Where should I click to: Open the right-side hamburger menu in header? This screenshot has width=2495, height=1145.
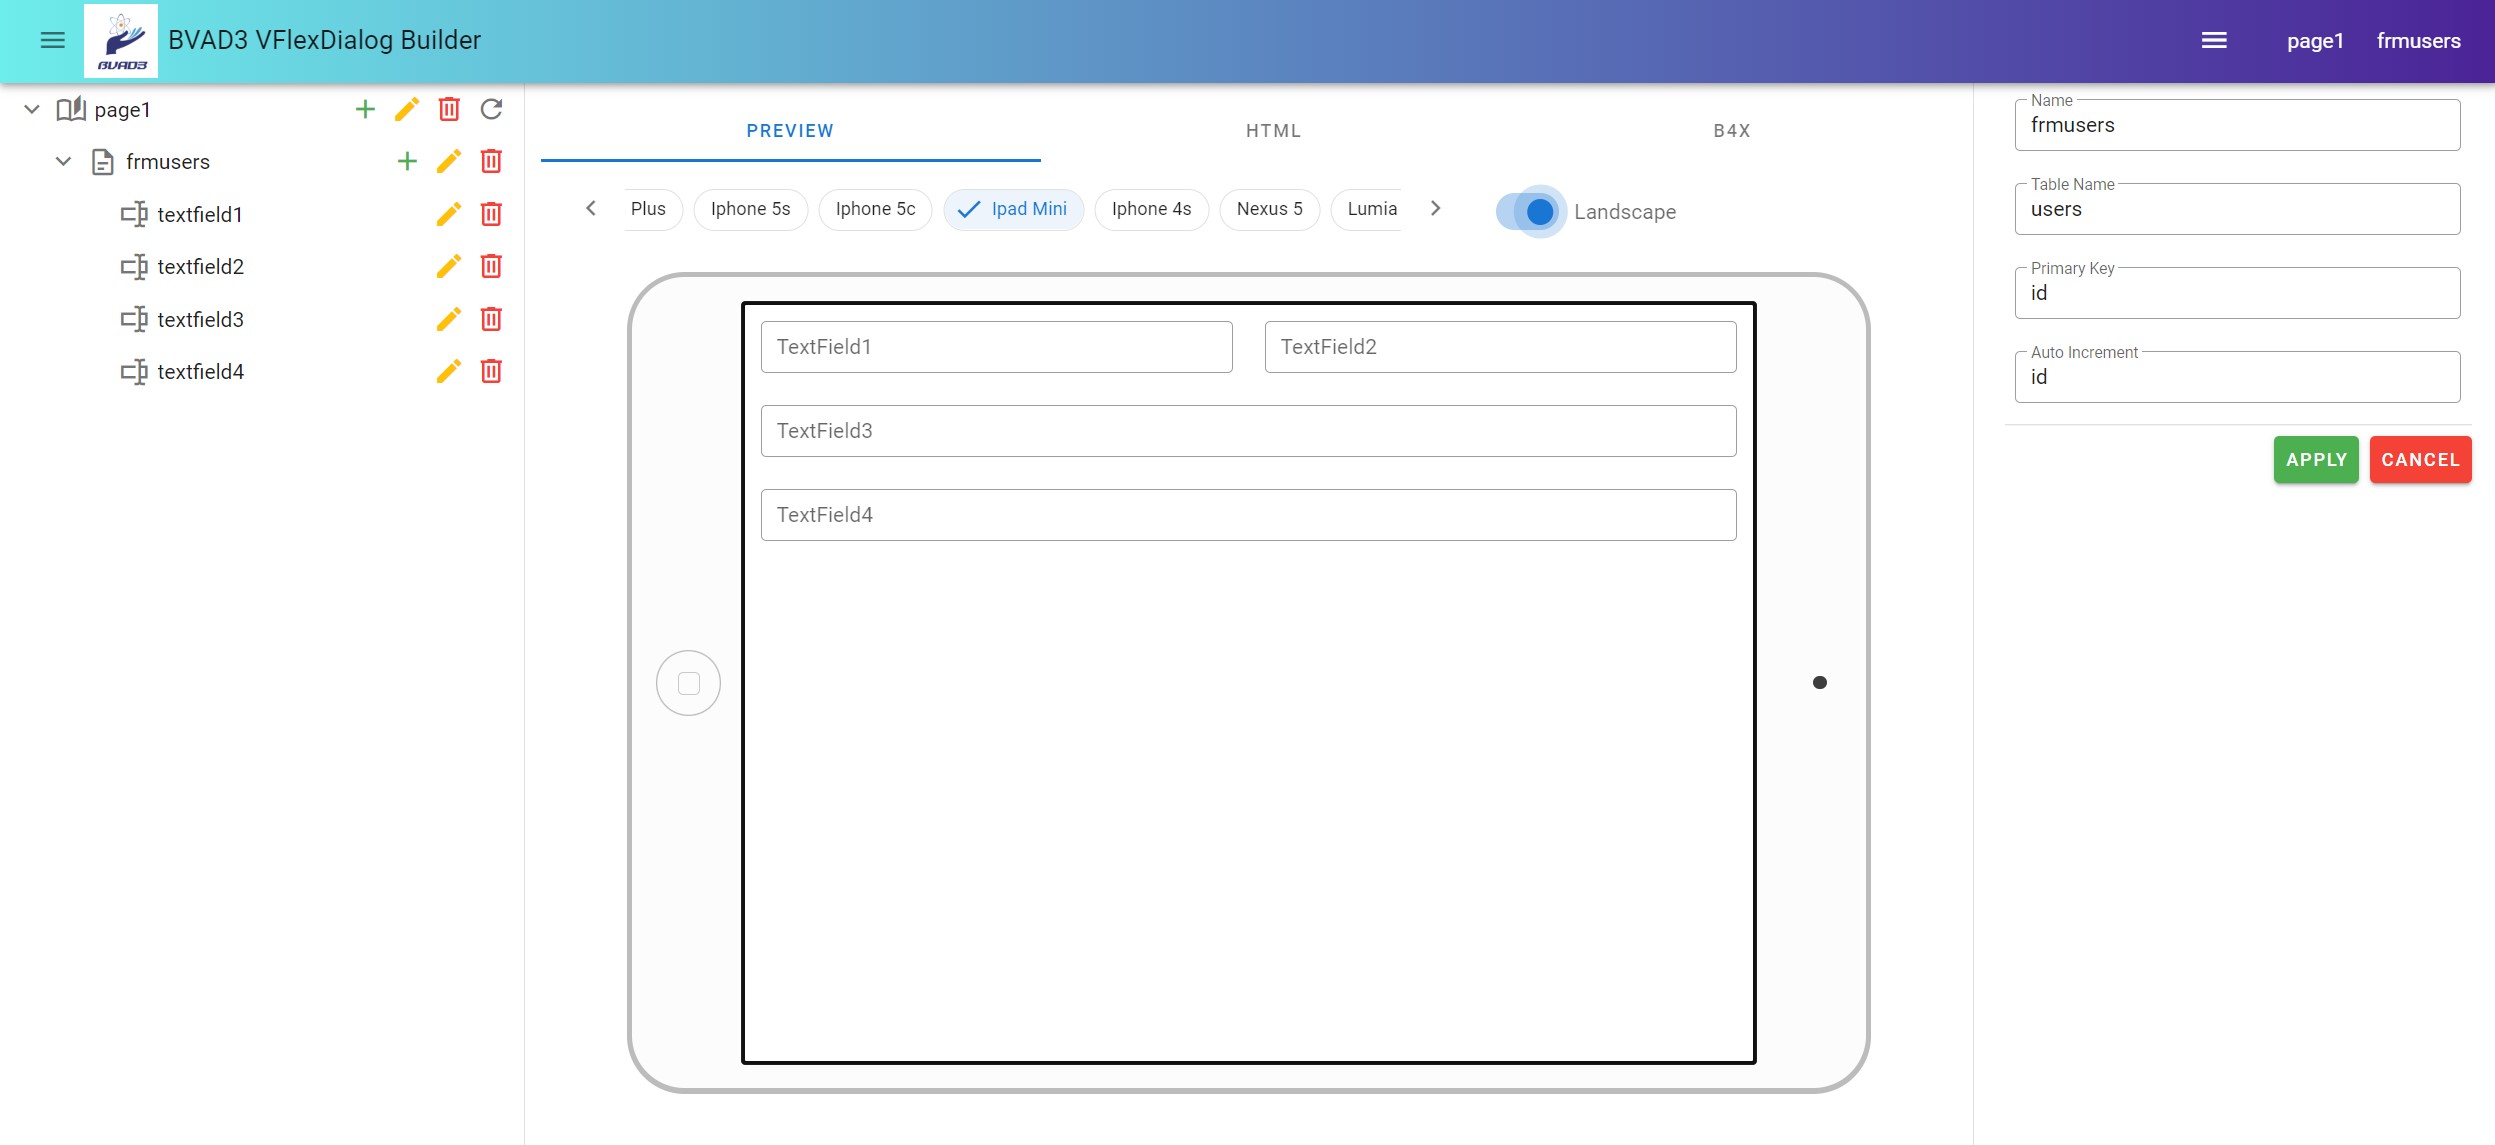(2214, 40)
